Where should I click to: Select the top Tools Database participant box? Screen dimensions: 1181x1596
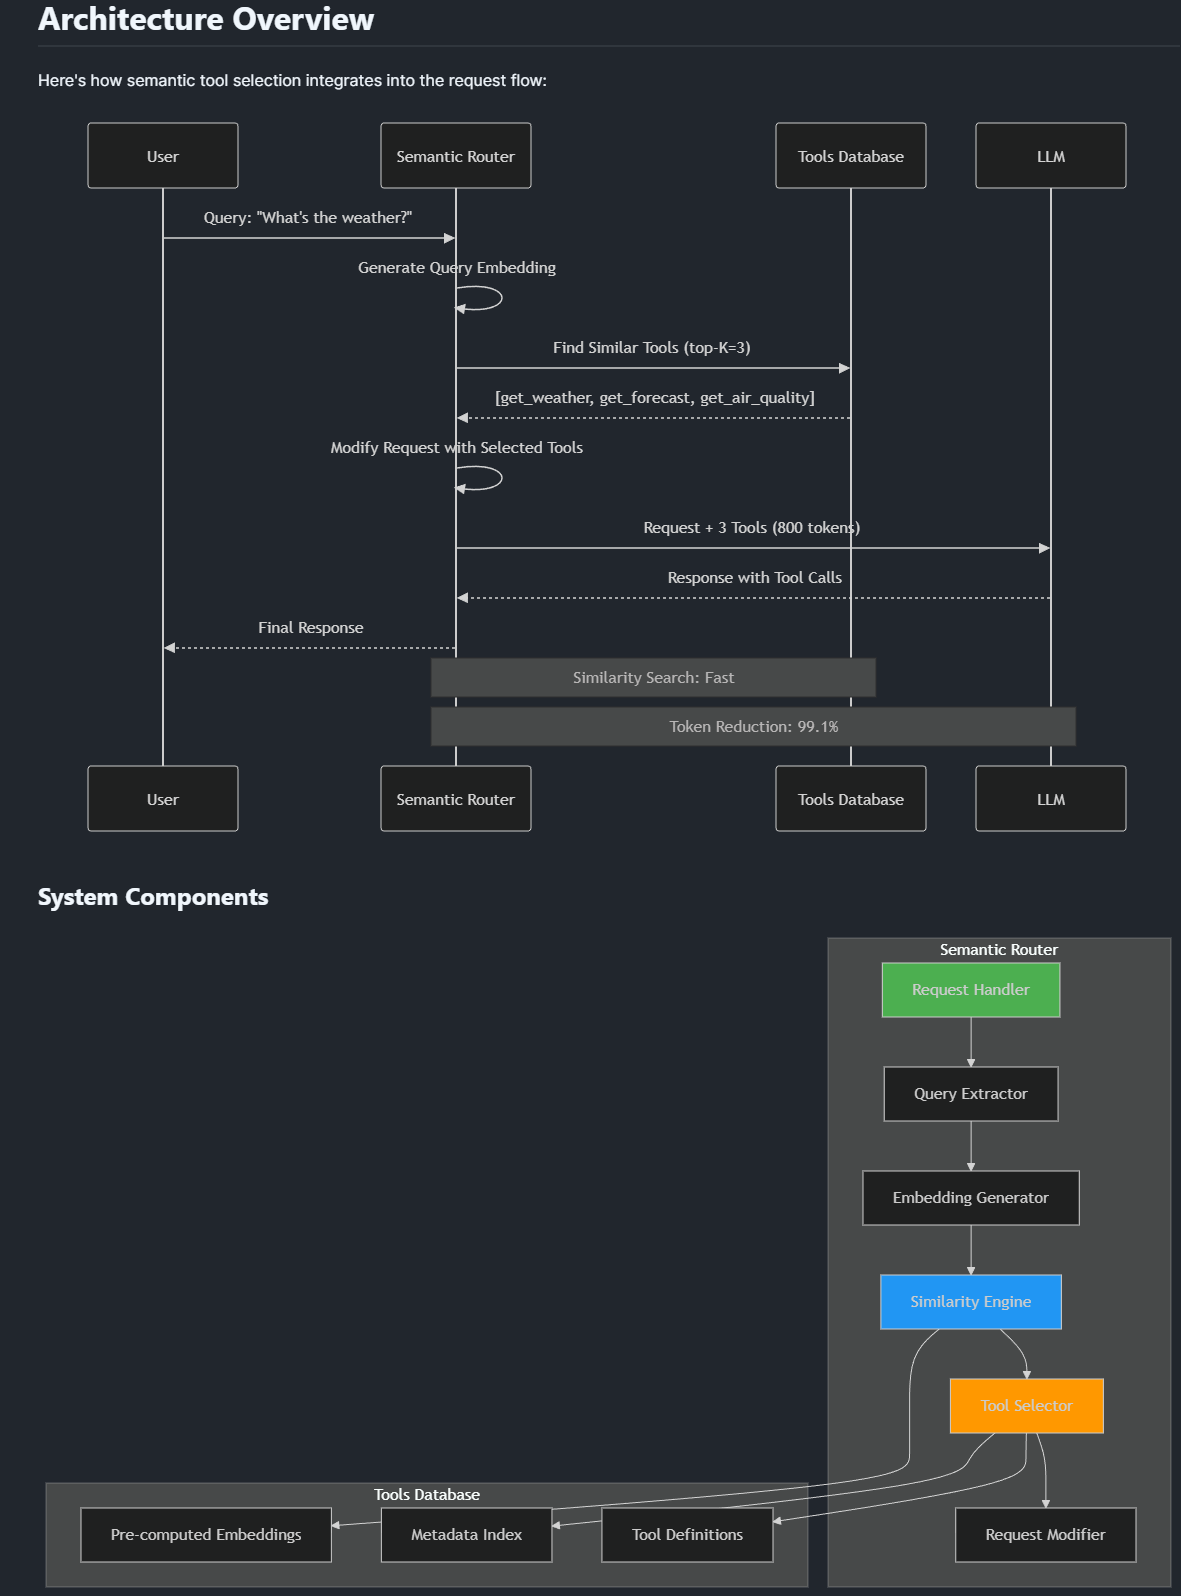coord(850,156)
